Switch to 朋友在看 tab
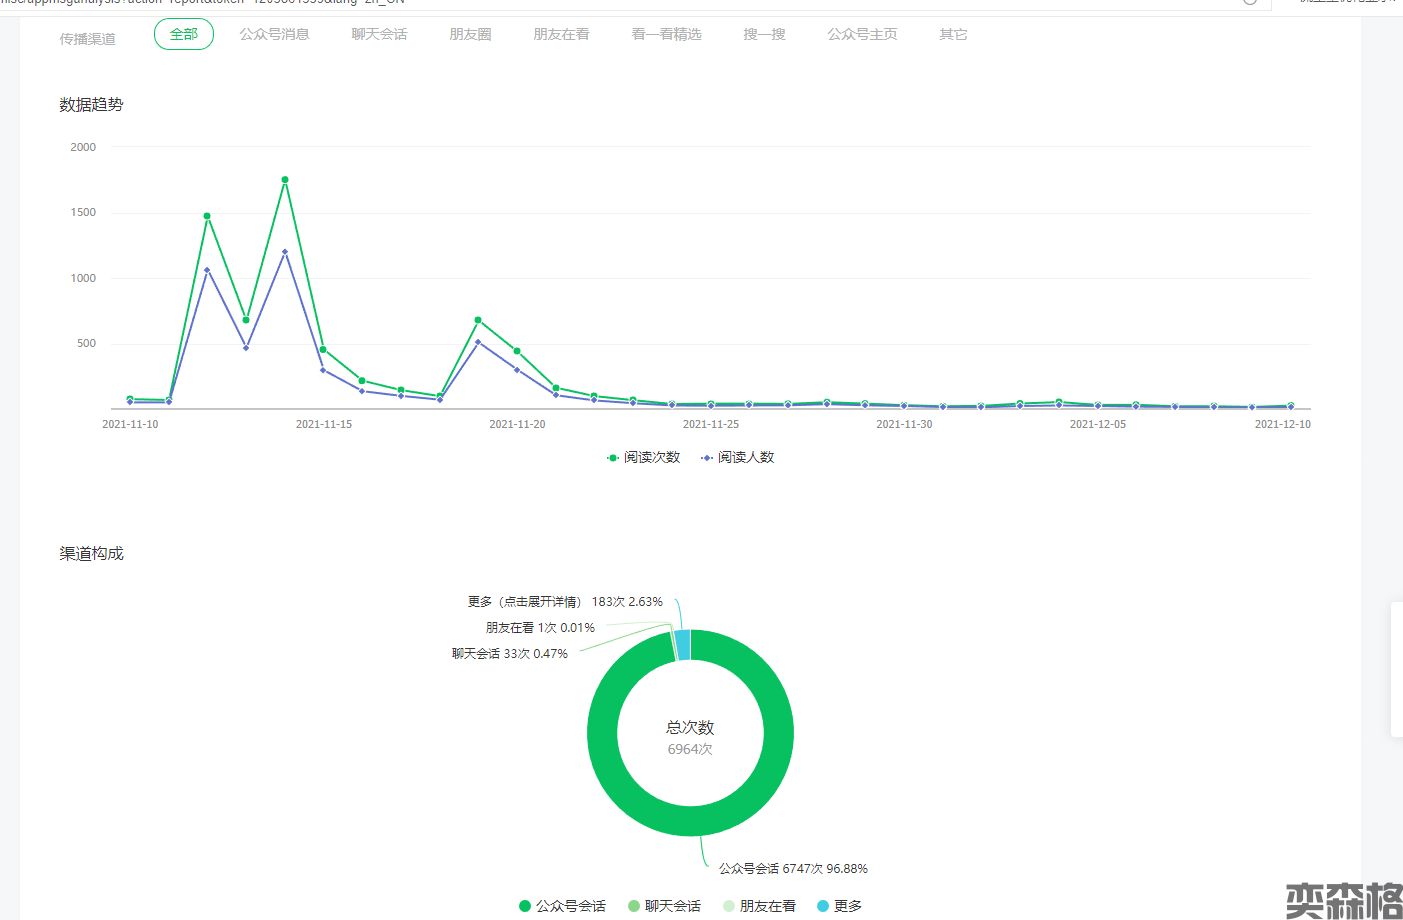 (x=561, y=34)
